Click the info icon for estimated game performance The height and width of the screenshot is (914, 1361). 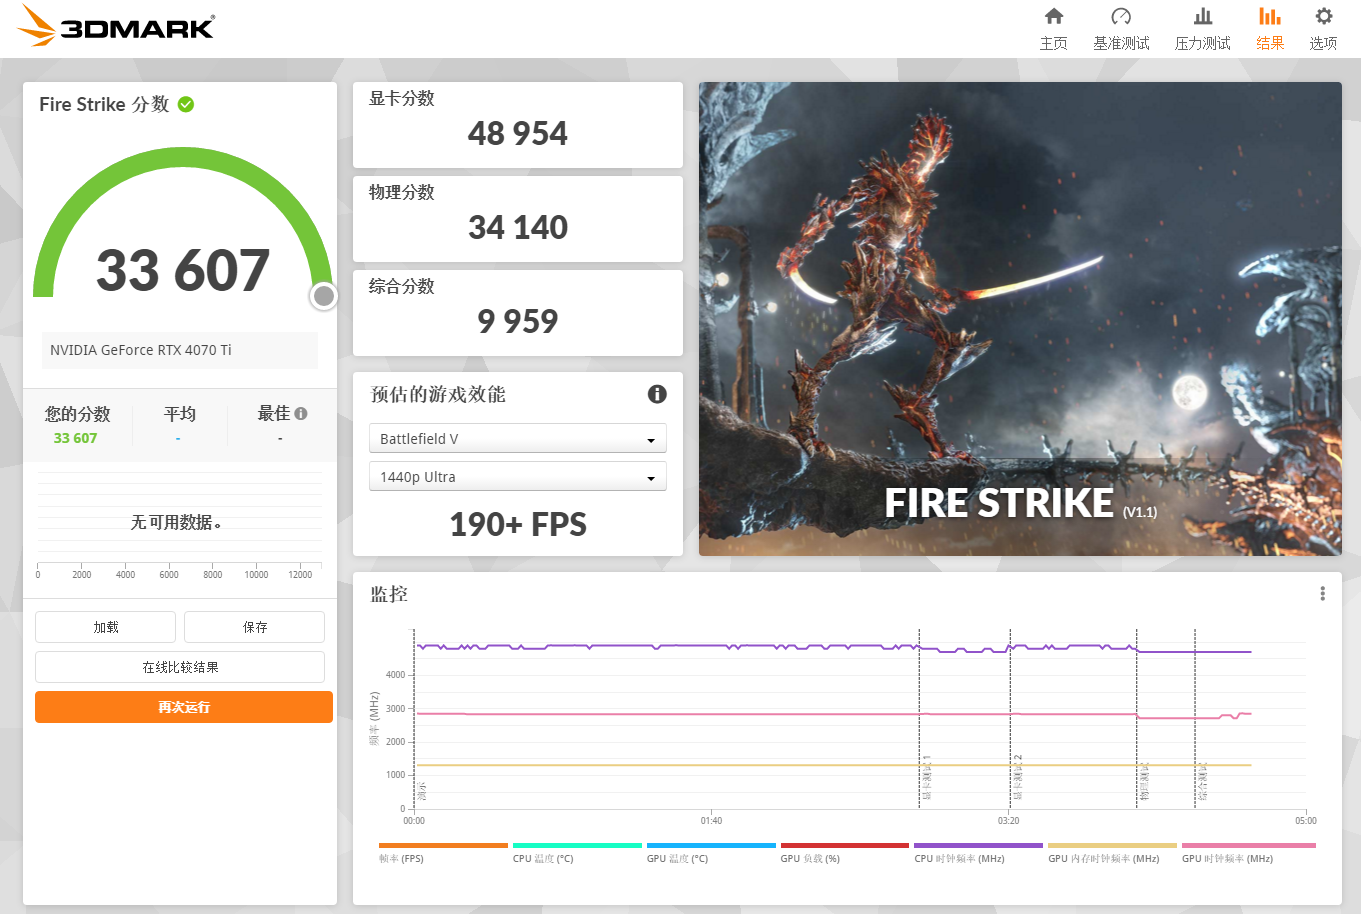click(657, 394)
